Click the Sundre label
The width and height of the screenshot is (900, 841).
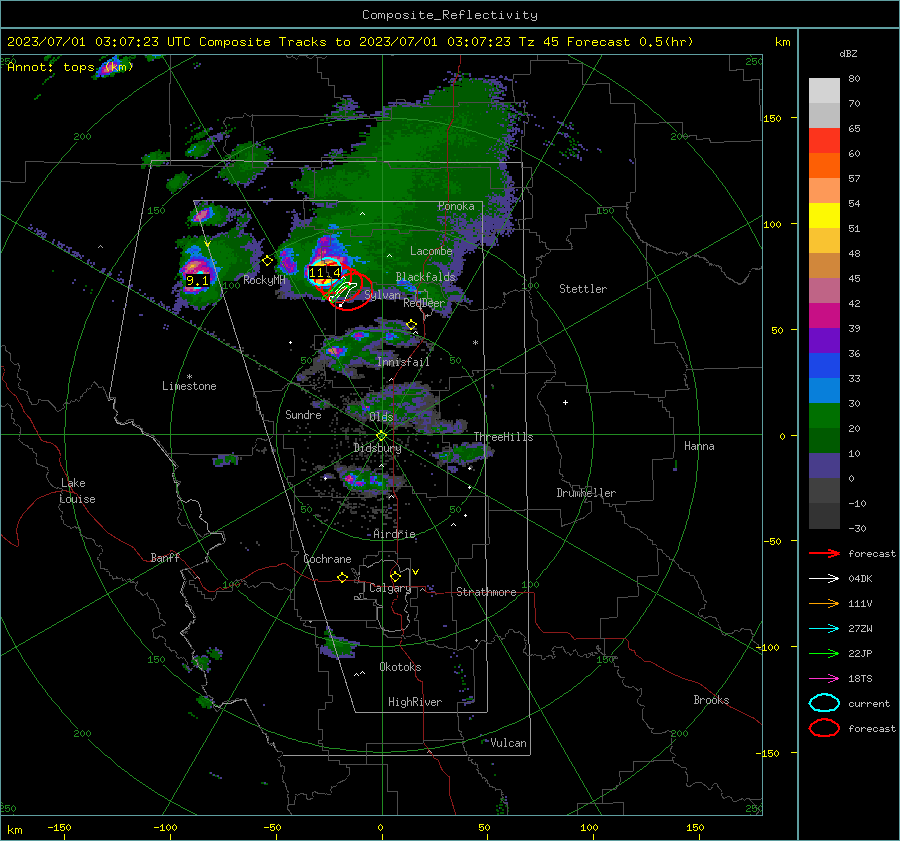tap(303, 415)
